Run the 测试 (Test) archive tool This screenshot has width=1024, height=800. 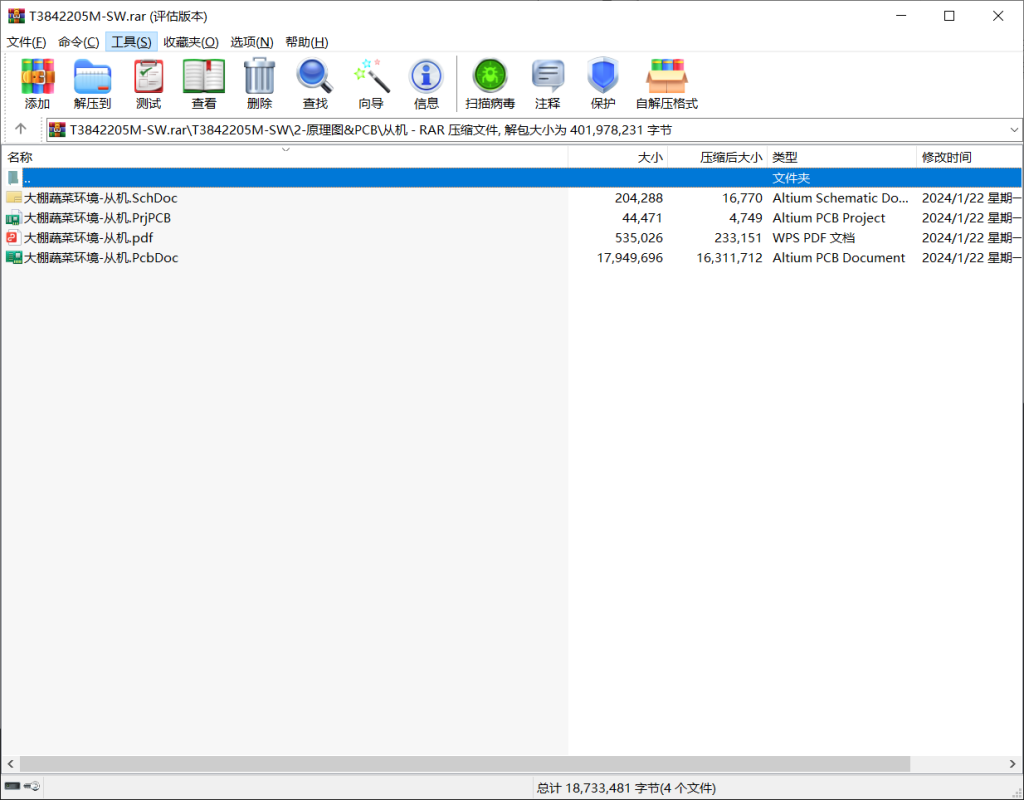point(148,83)
